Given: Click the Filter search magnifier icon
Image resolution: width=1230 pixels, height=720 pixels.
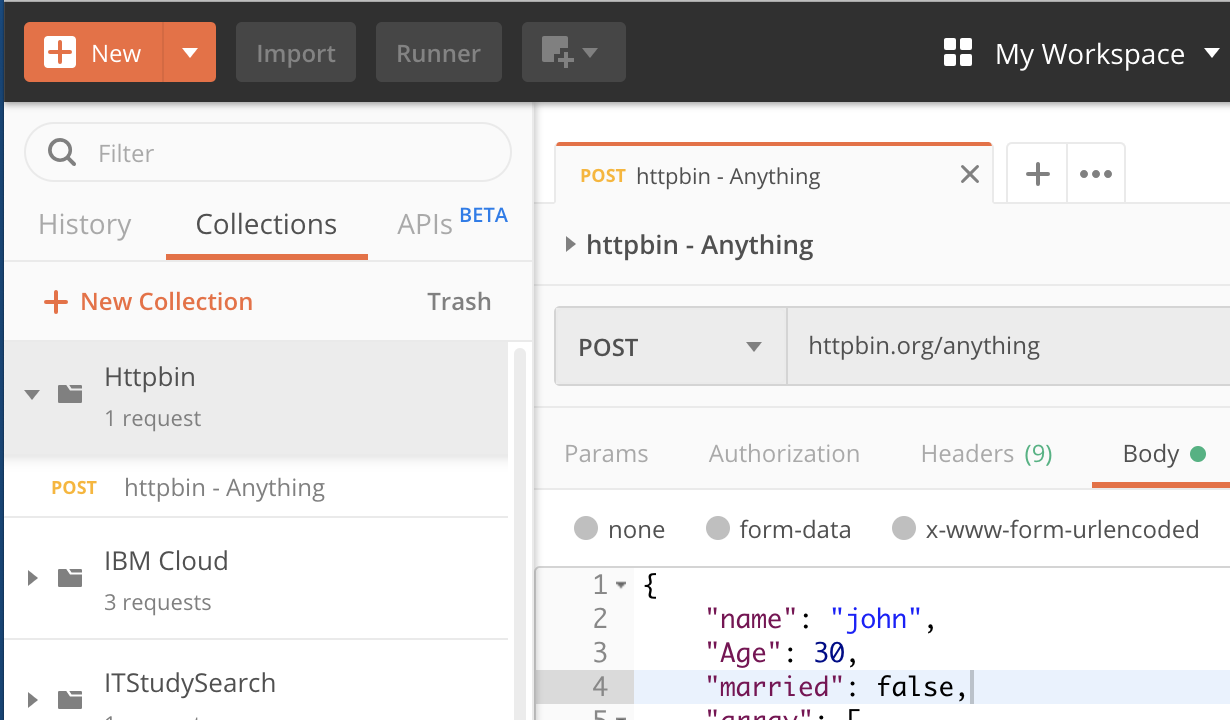Looking at the screenshot, I should tap(62, 153).
